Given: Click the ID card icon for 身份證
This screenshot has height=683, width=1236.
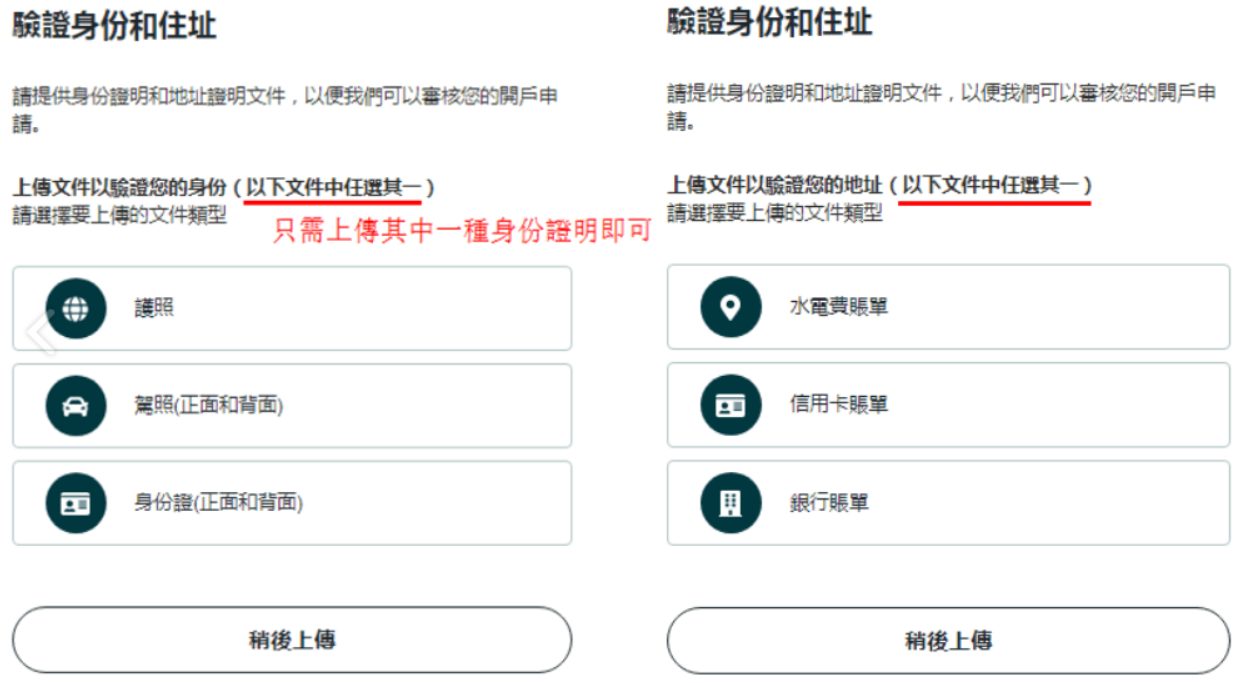Looking at the screenshot, I should [76, 502].
